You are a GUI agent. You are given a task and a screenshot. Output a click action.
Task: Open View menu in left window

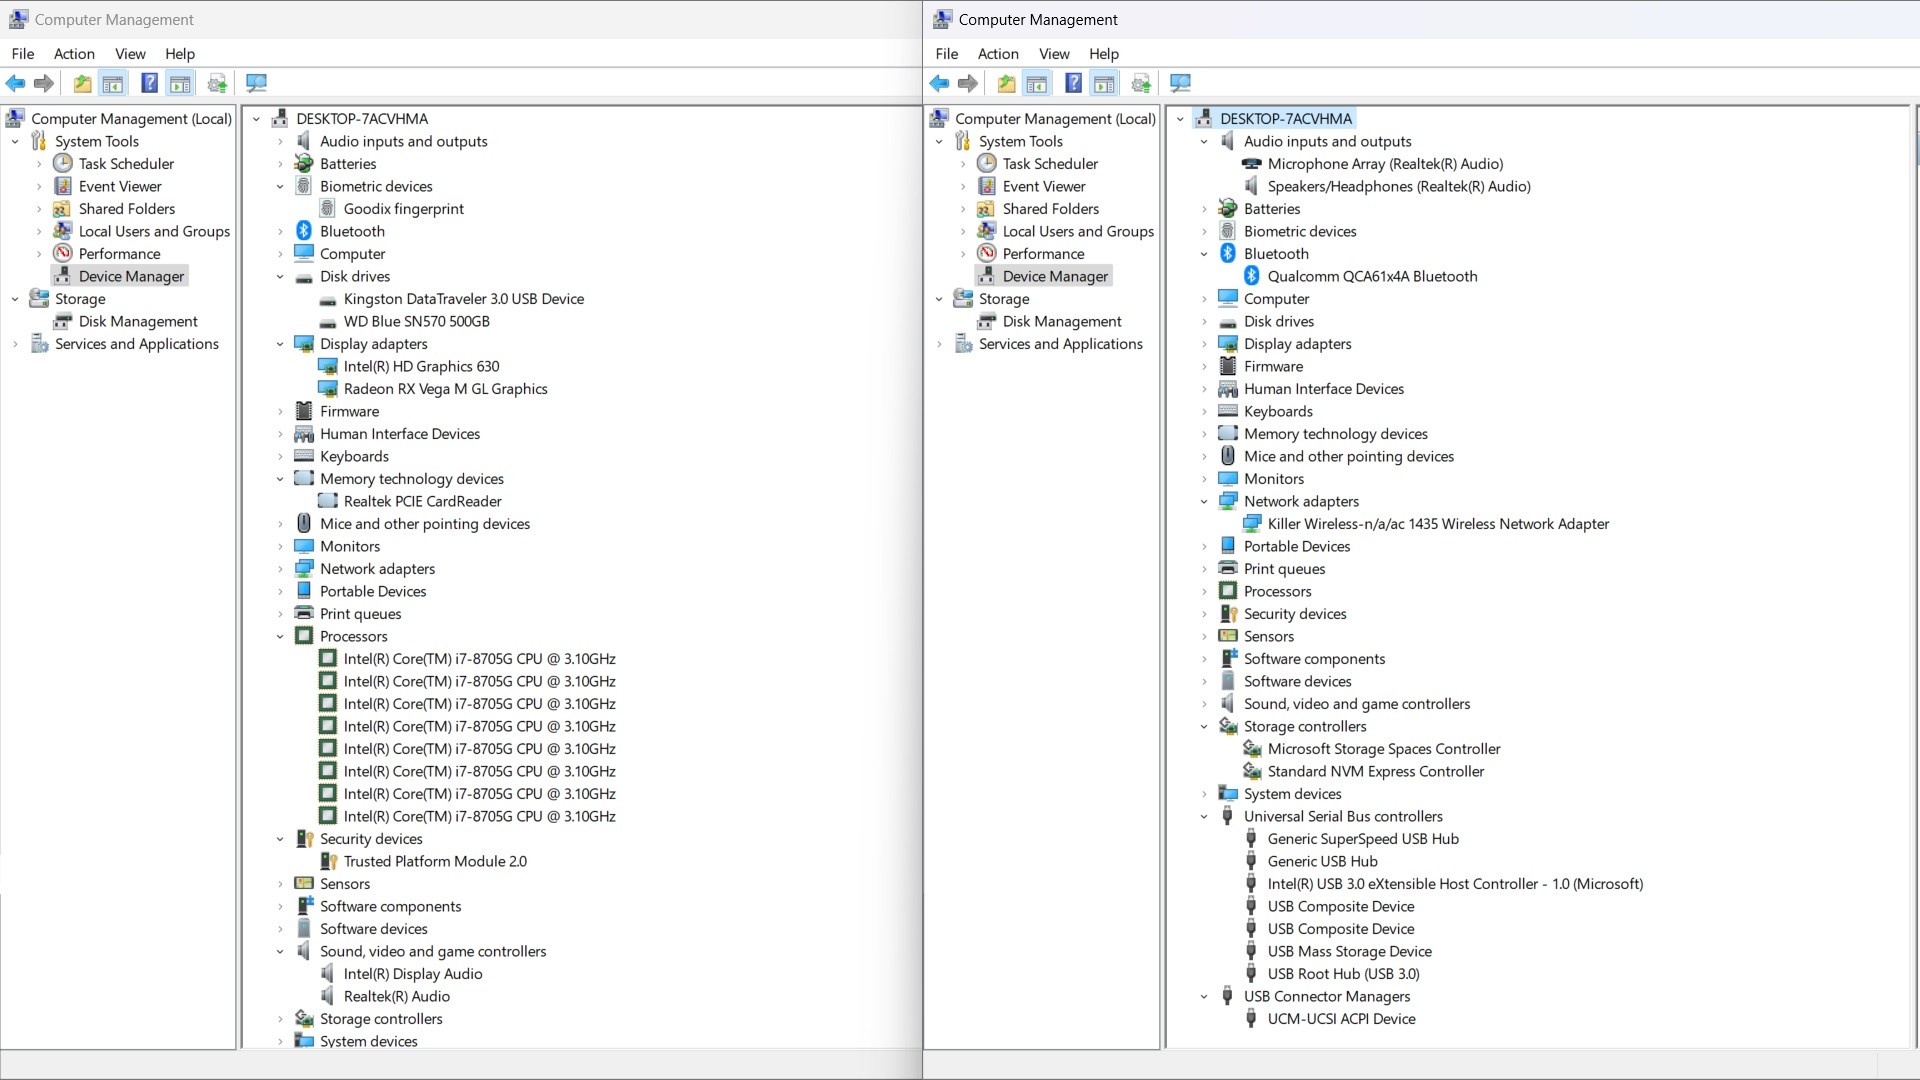[x=130, y=54]
